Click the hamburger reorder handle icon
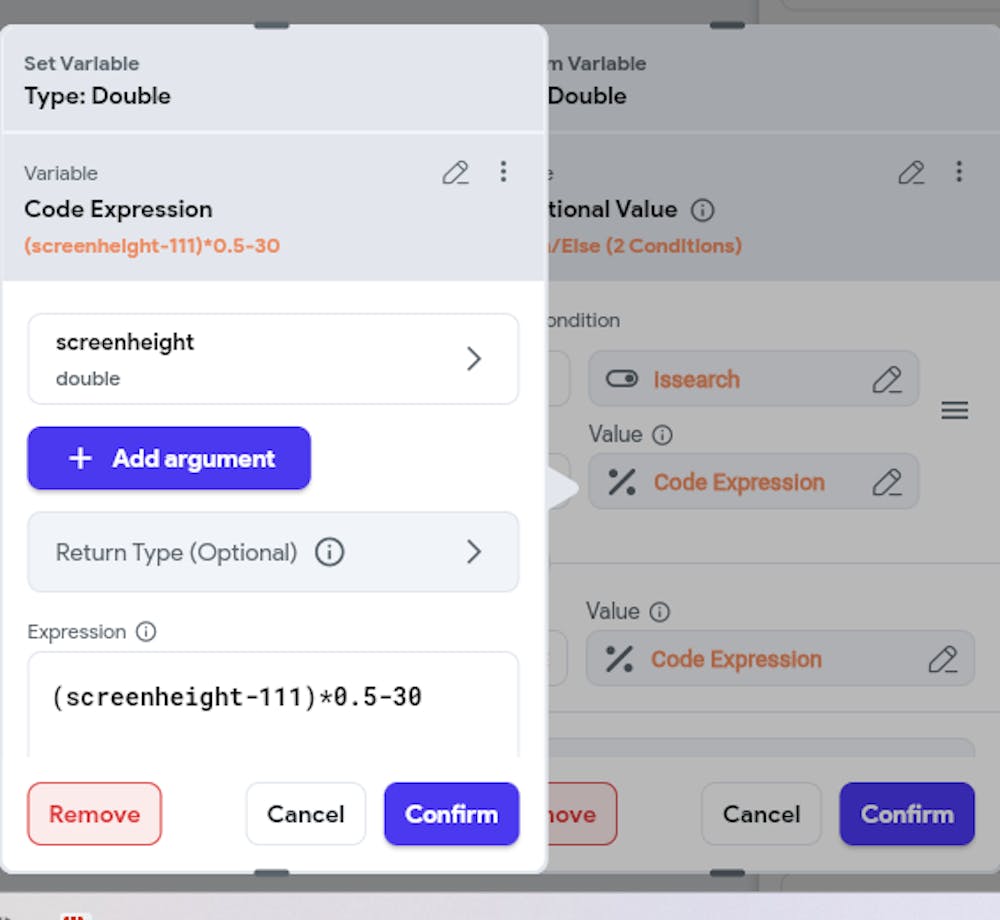The height and width of the screenshot is (920, 1000). 955,410
